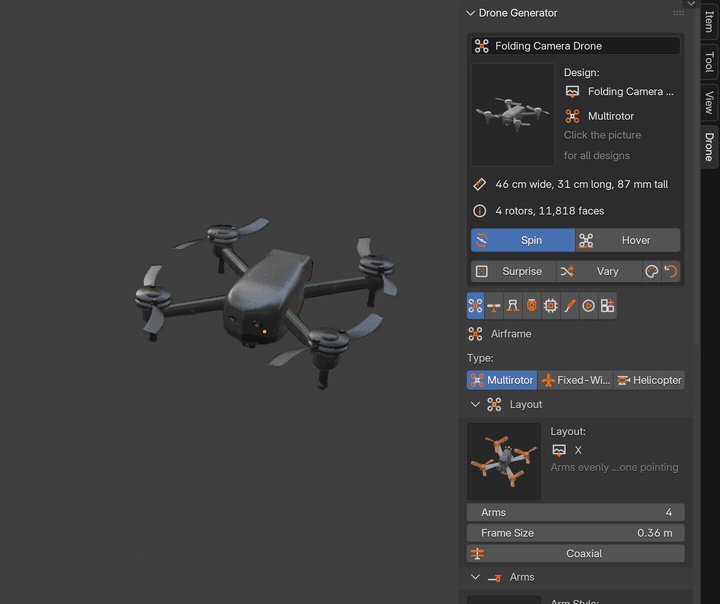The image size is (720, 604).
Task: Adjust the Frame Size slider
Action: click(575, 533)
